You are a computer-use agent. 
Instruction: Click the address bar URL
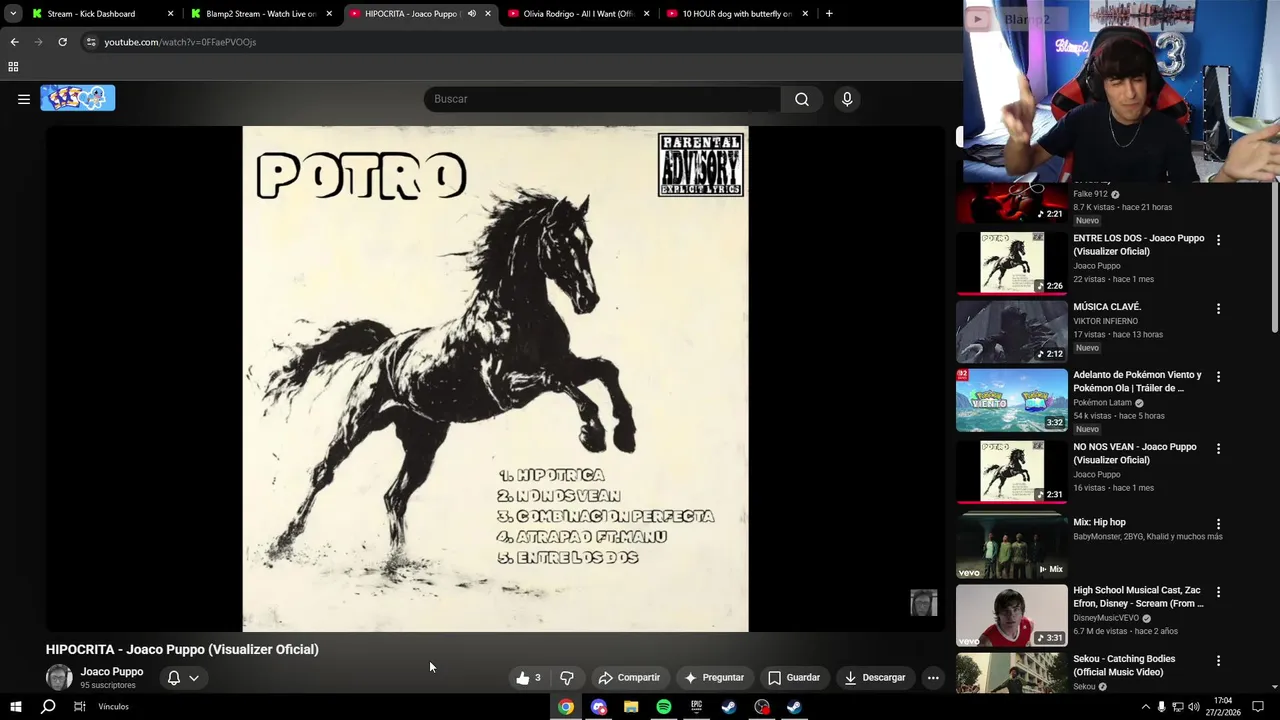click(x=180, y=42)
